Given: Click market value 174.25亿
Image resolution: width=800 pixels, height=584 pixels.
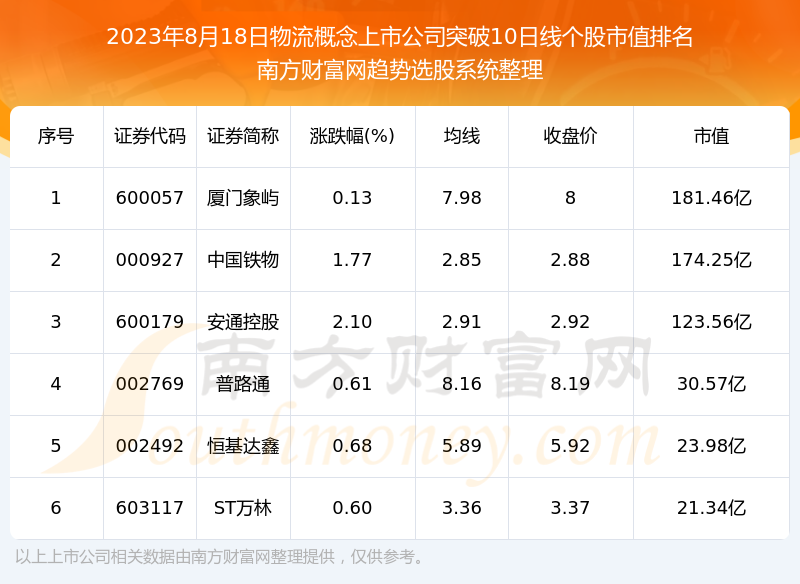Looking at the screenshot, I should (711, 260).
